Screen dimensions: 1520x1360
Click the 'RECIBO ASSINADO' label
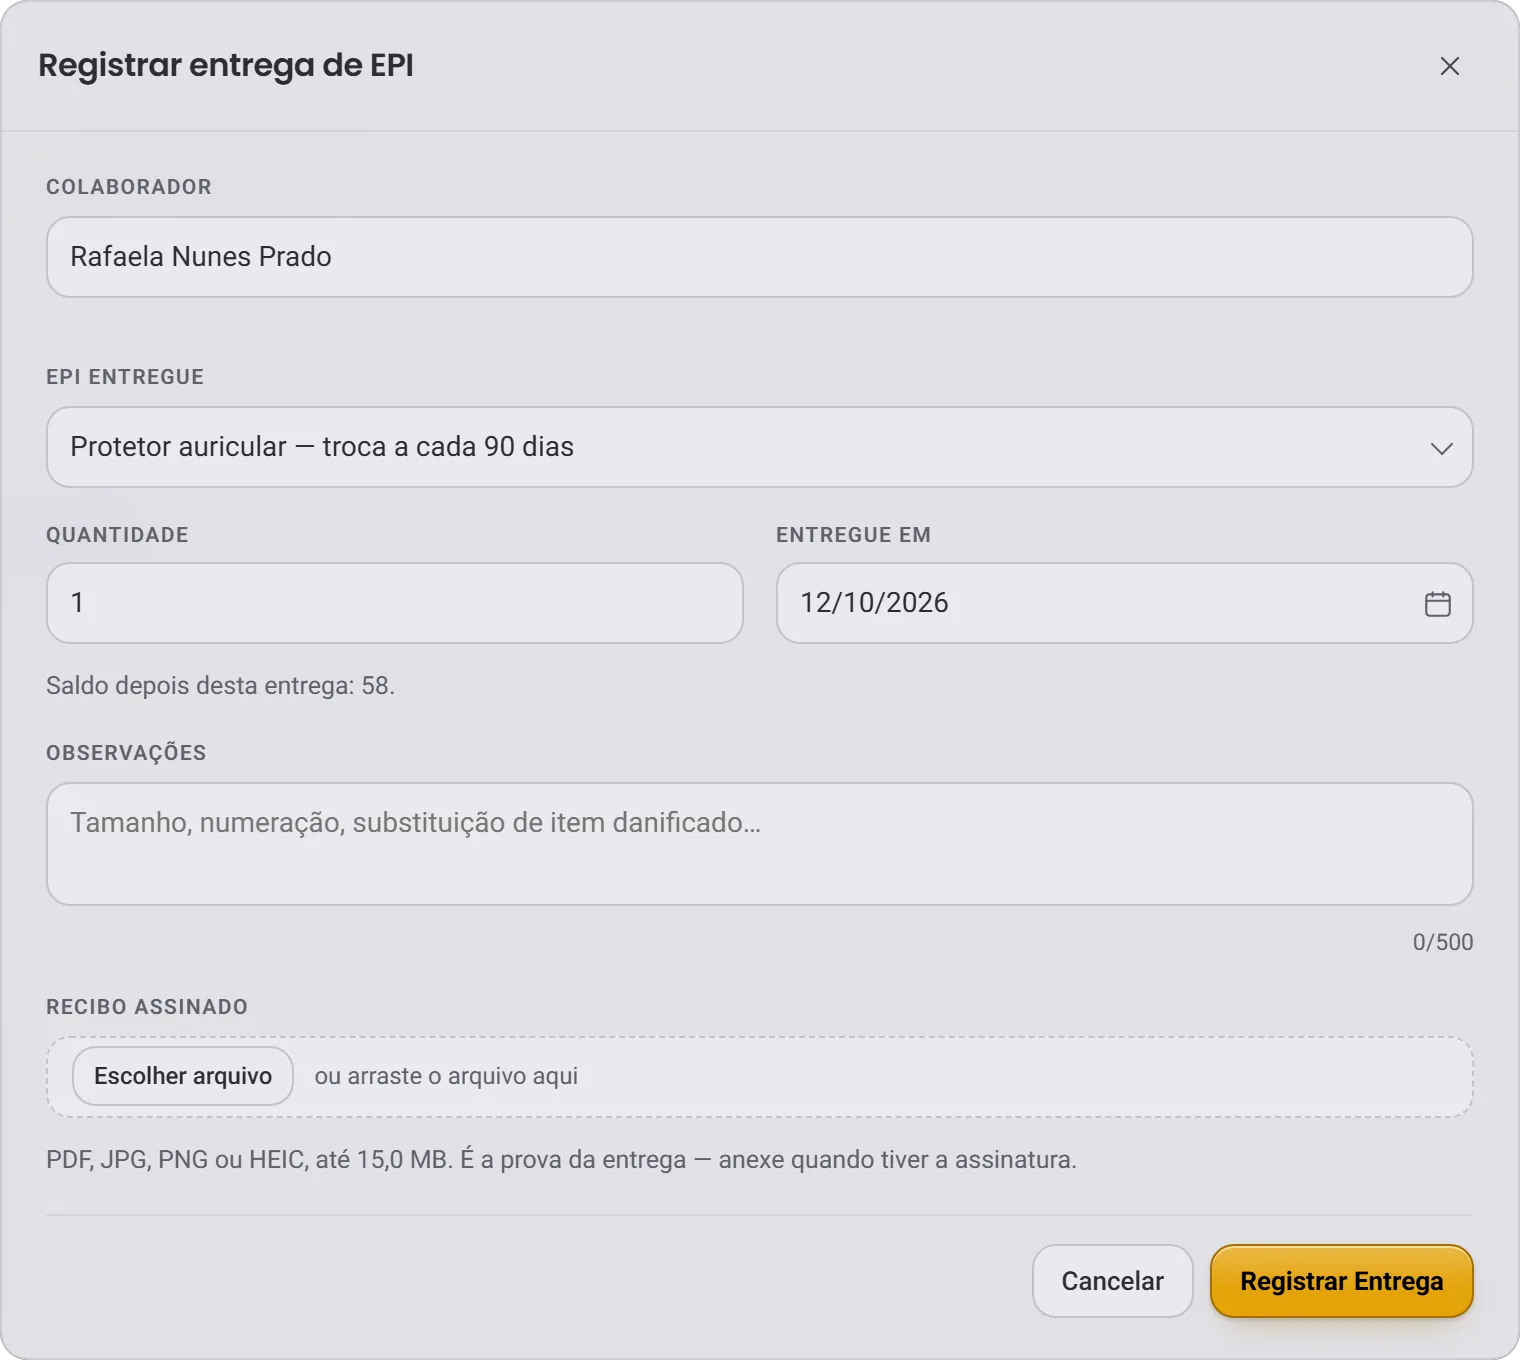(x=147, y=1007)
